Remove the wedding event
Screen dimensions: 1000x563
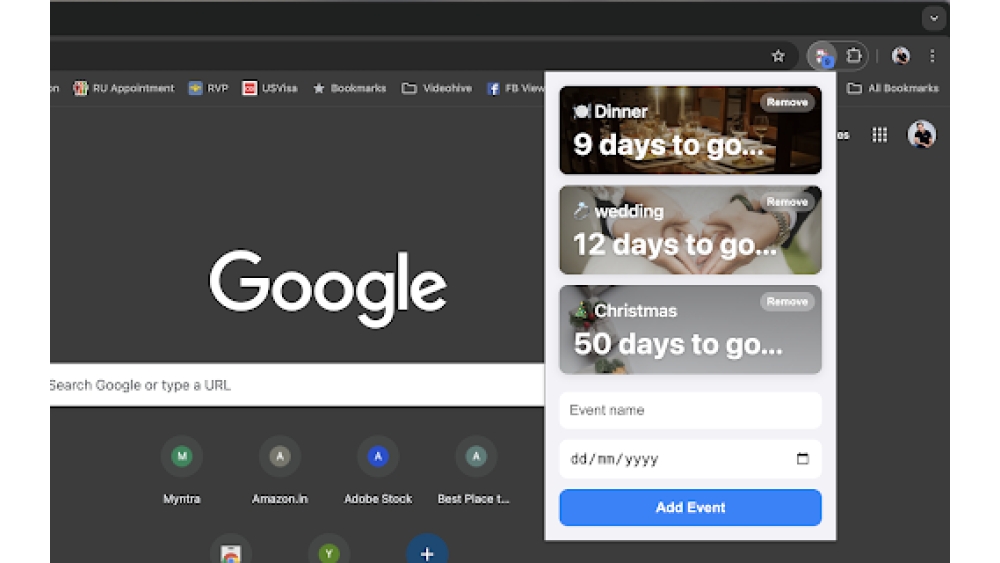[x=787, y=202]
